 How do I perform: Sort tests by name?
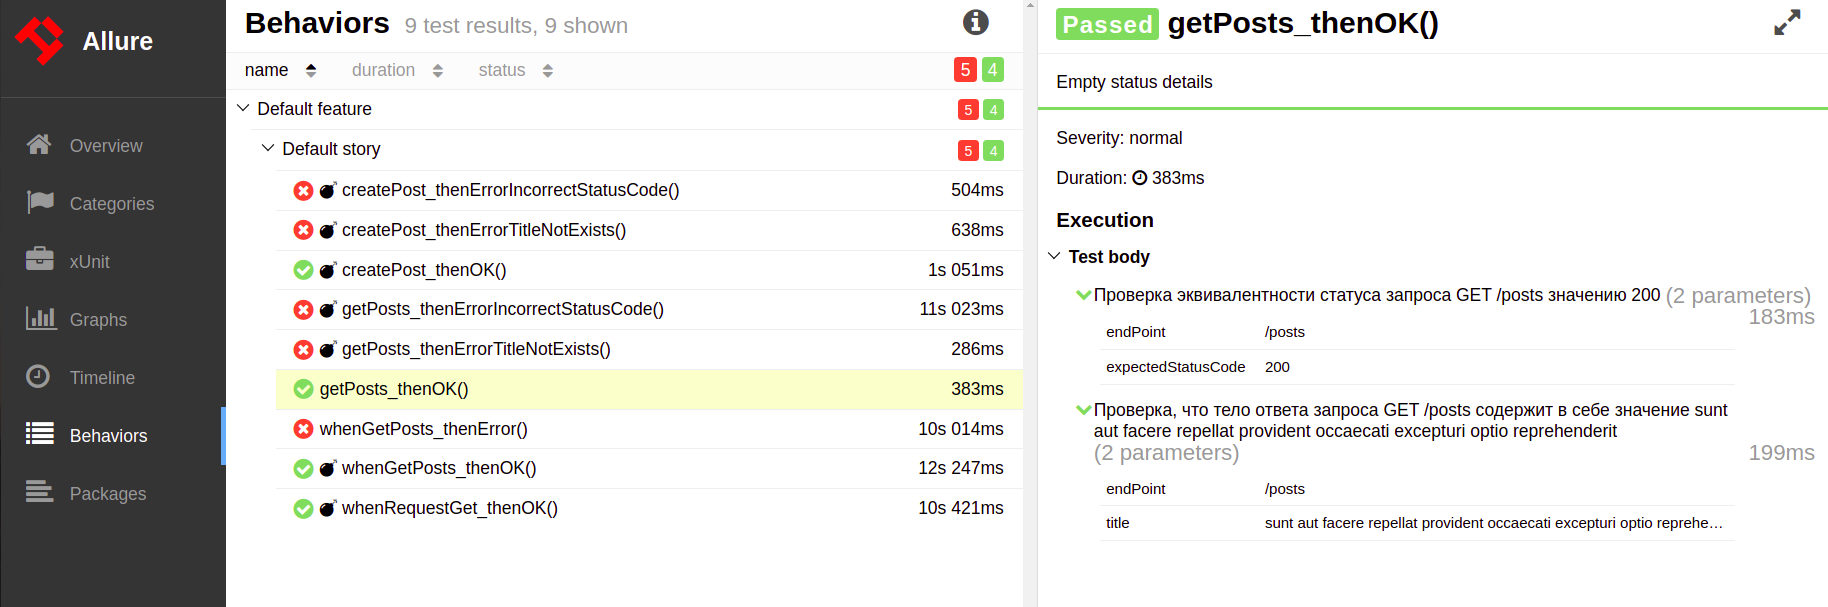(x=281, y=70)
